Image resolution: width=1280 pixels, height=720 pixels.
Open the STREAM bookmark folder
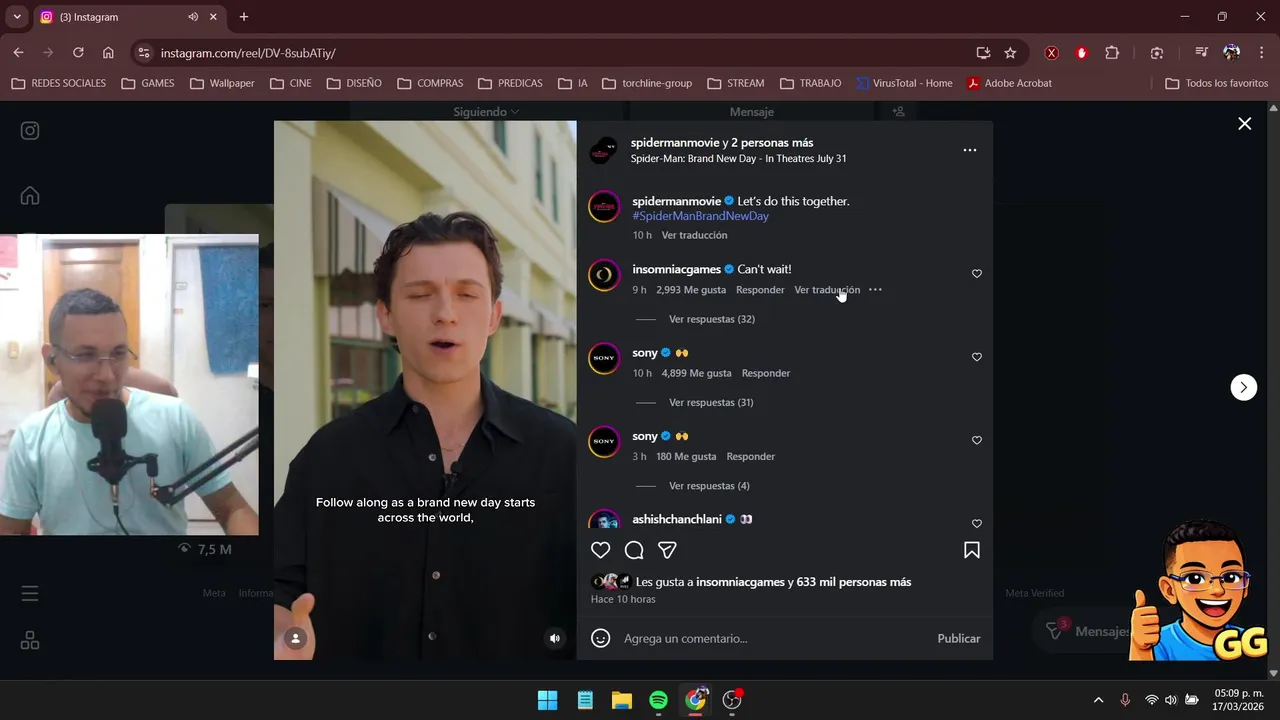coord(735,83)
